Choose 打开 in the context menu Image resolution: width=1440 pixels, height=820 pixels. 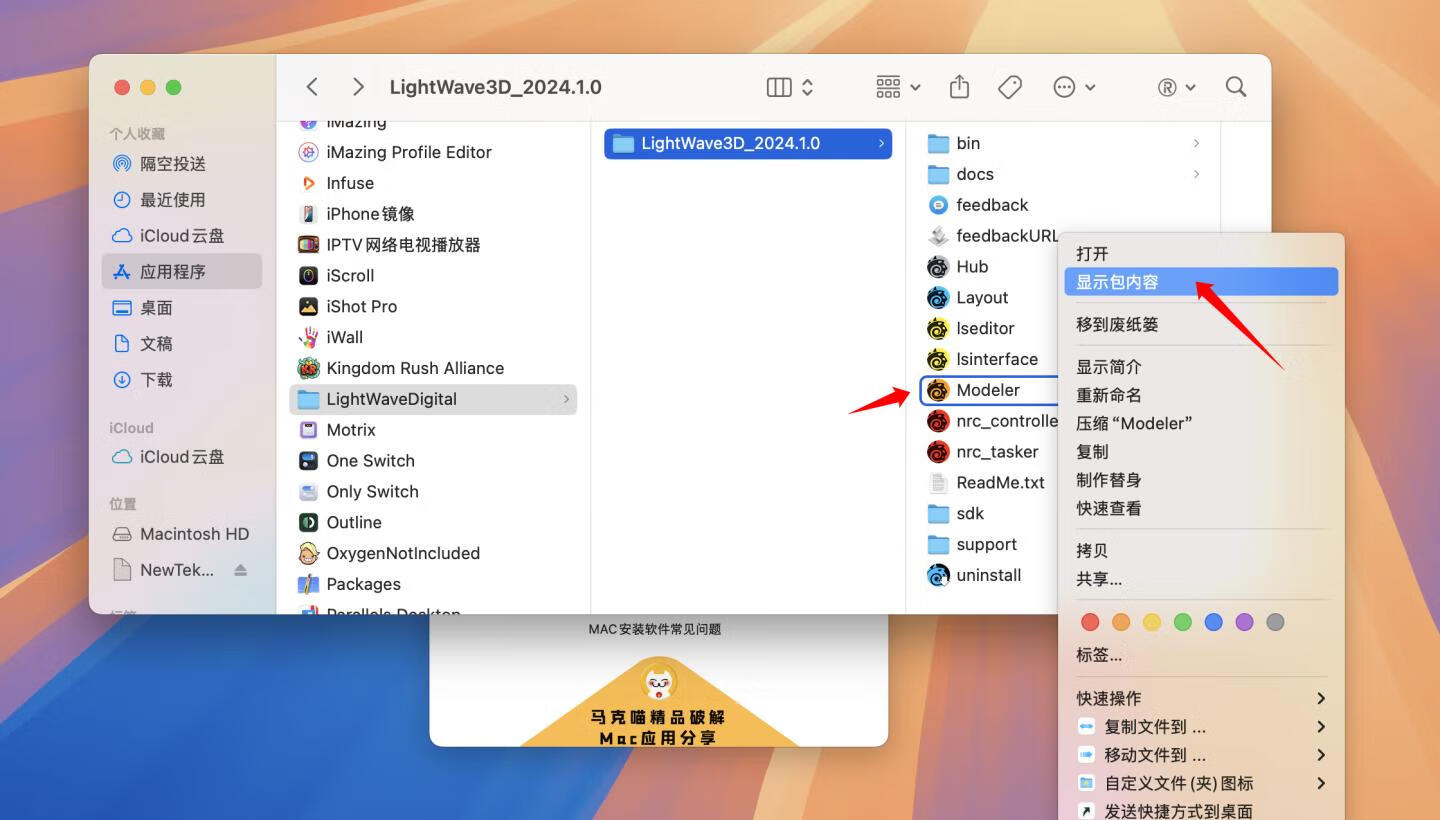1201,253
